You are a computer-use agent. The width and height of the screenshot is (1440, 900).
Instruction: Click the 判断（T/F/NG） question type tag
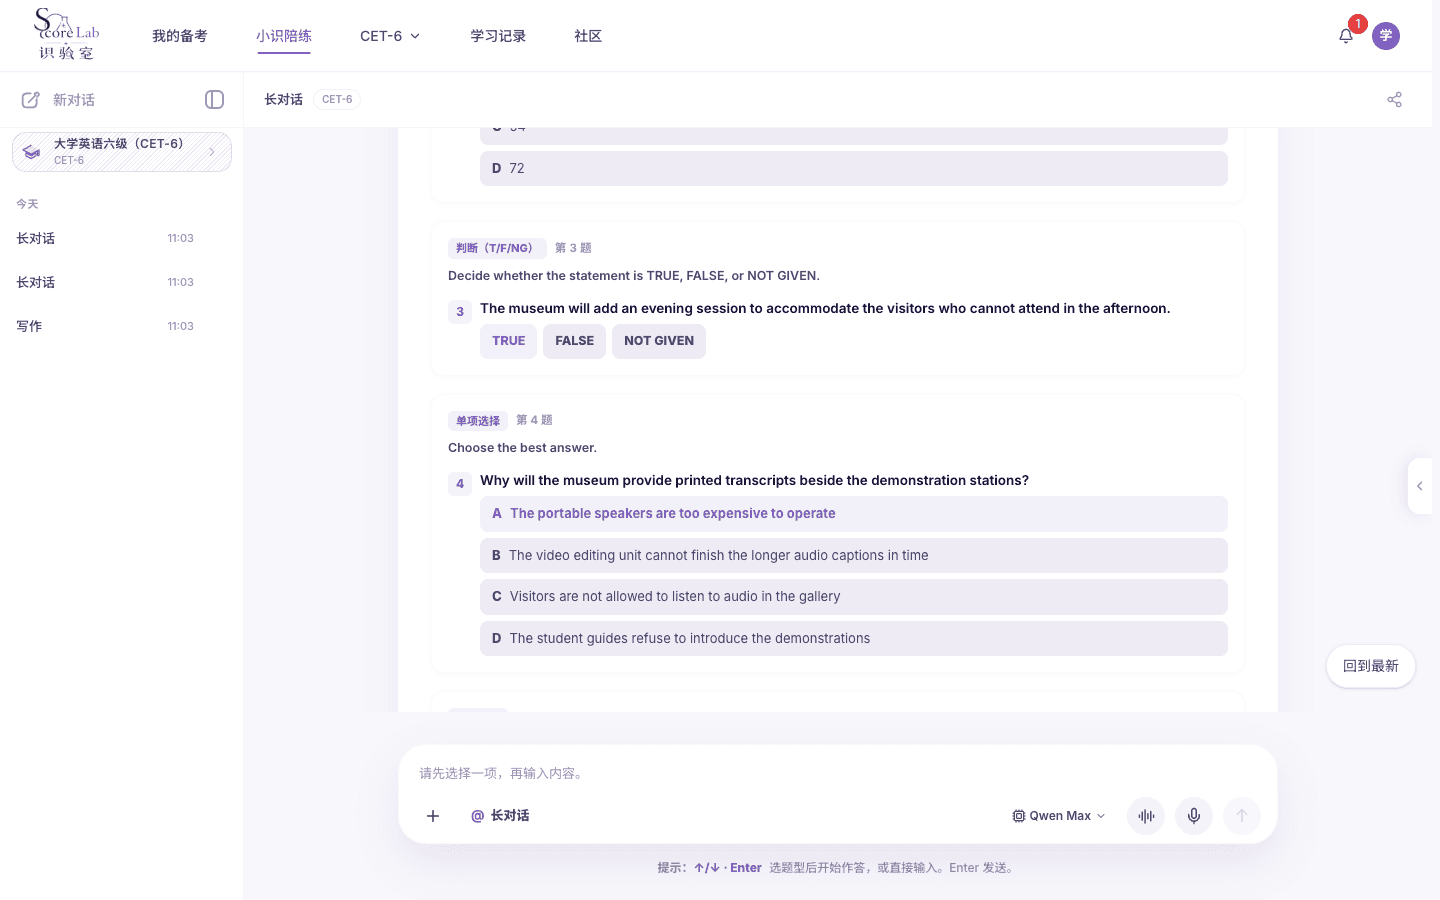[x=497, y=248]
